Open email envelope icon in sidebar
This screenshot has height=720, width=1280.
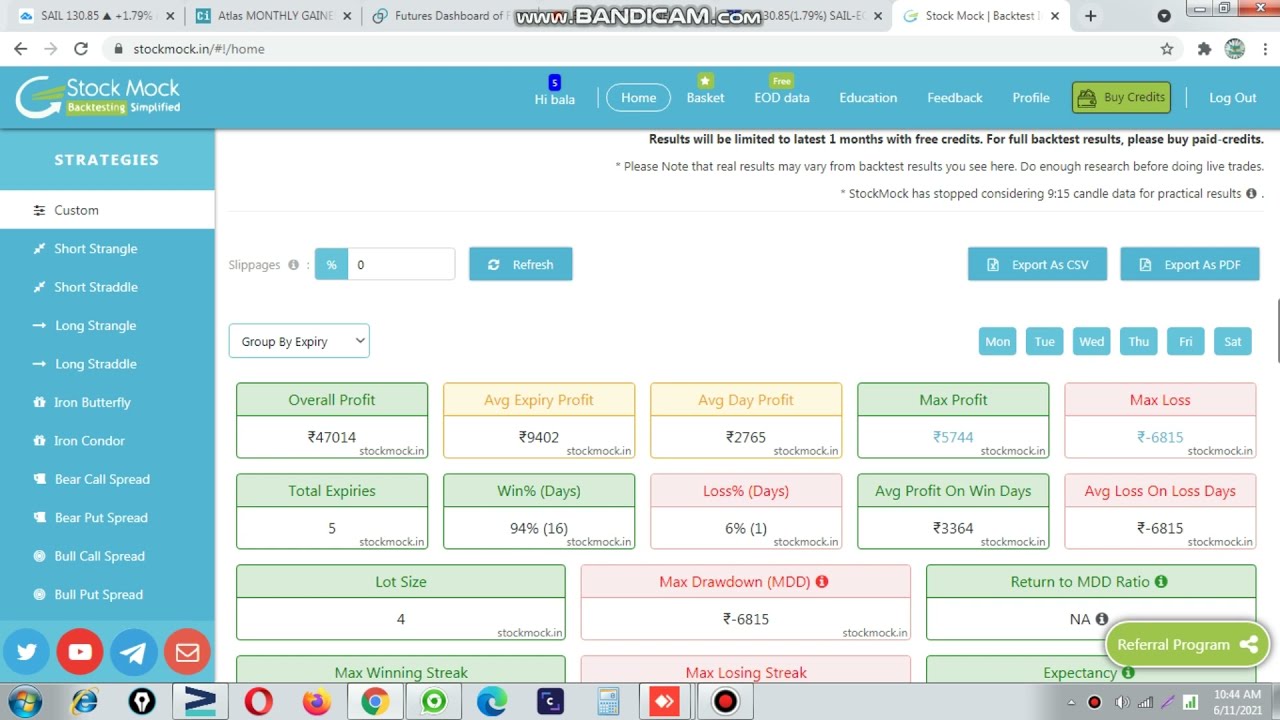coord(187,652)
